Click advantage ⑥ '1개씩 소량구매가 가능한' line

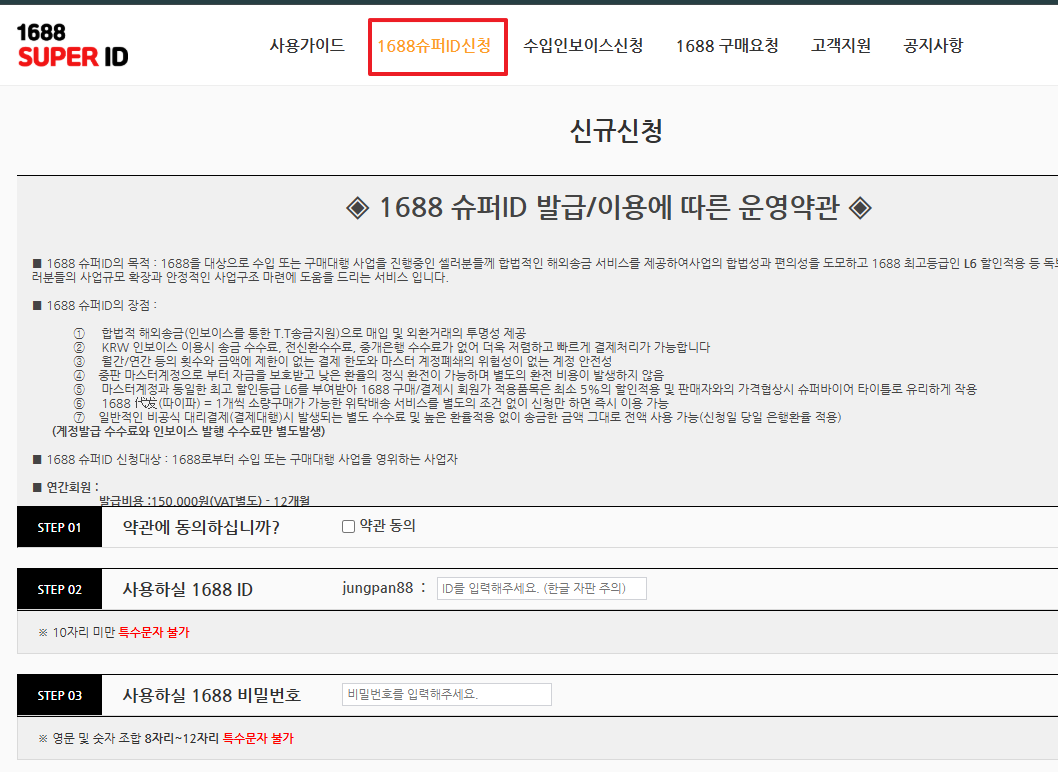[x=371, y=403]
